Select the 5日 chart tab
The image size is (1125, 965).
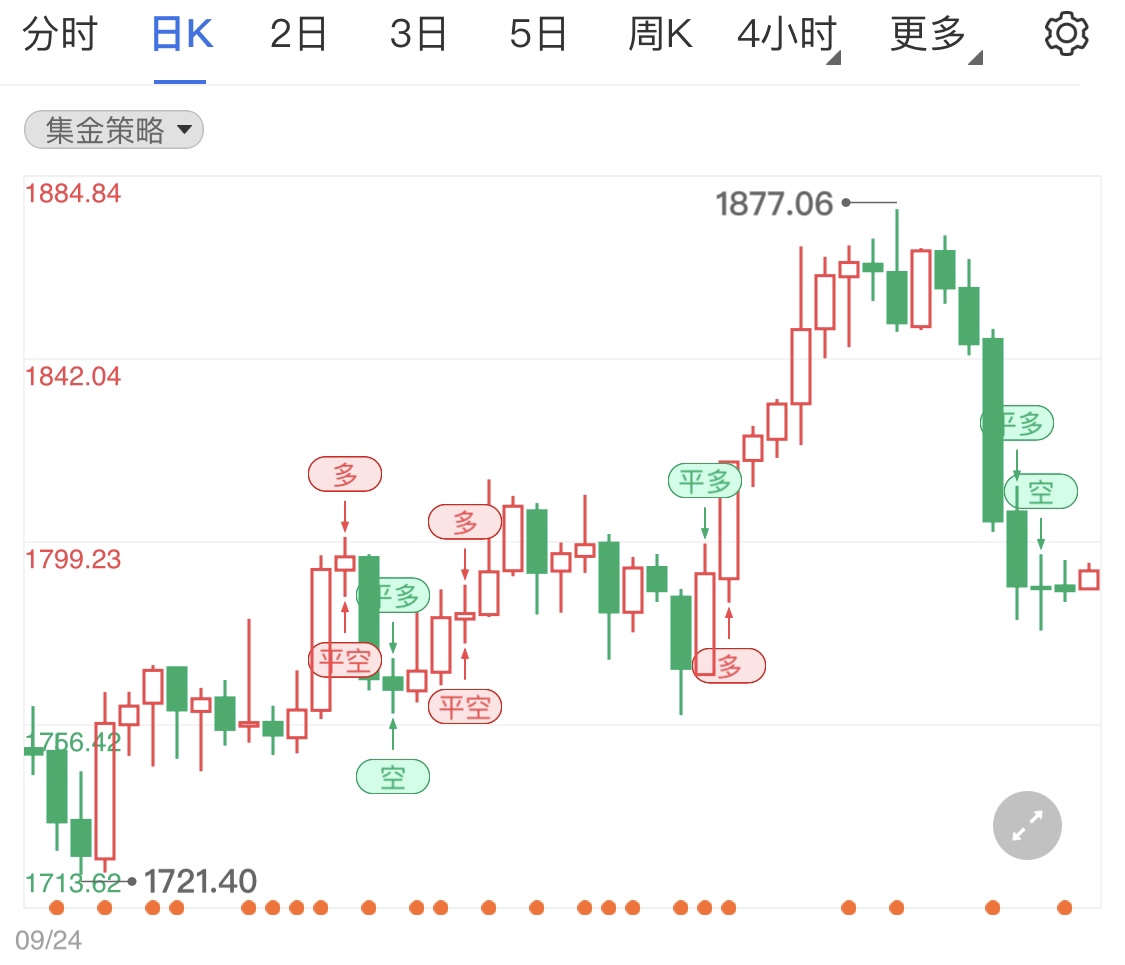pos(539,31)
